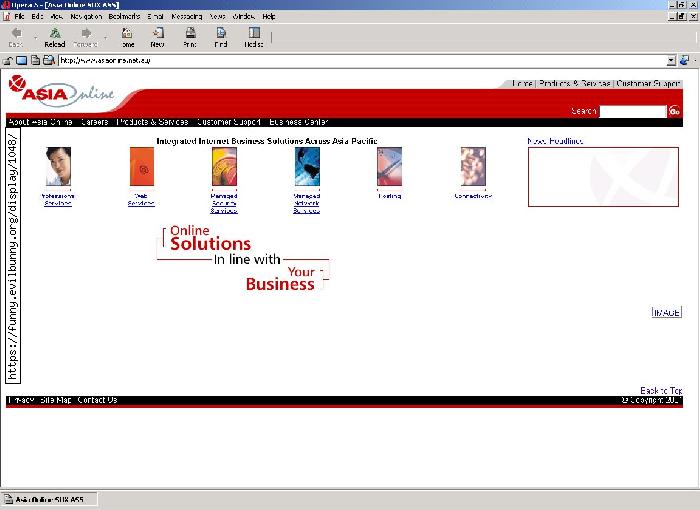Click the IMAGE placeholder link
Viewport: 700px width, 510px height.
pos(667,313)
